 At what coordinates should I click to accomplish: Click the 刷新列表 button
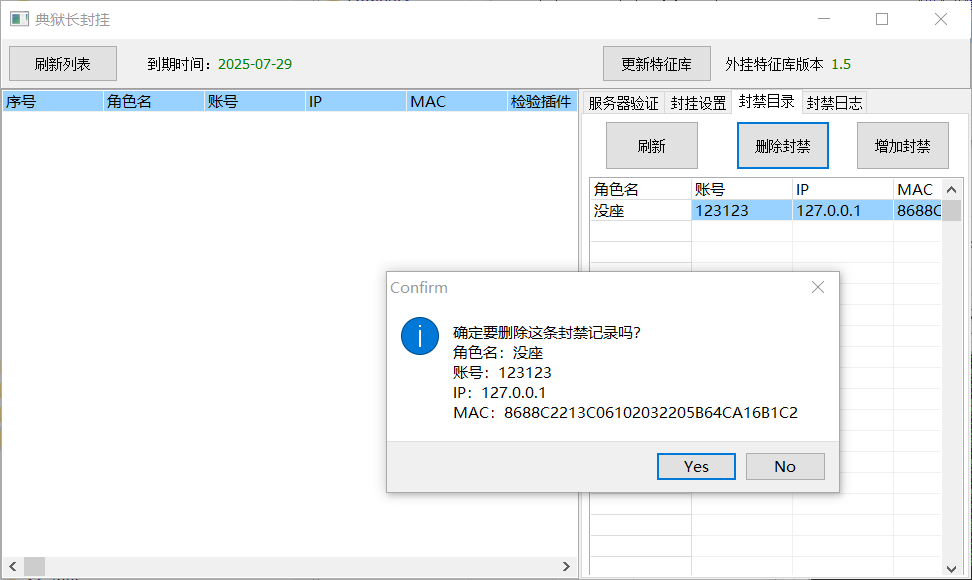63,64
